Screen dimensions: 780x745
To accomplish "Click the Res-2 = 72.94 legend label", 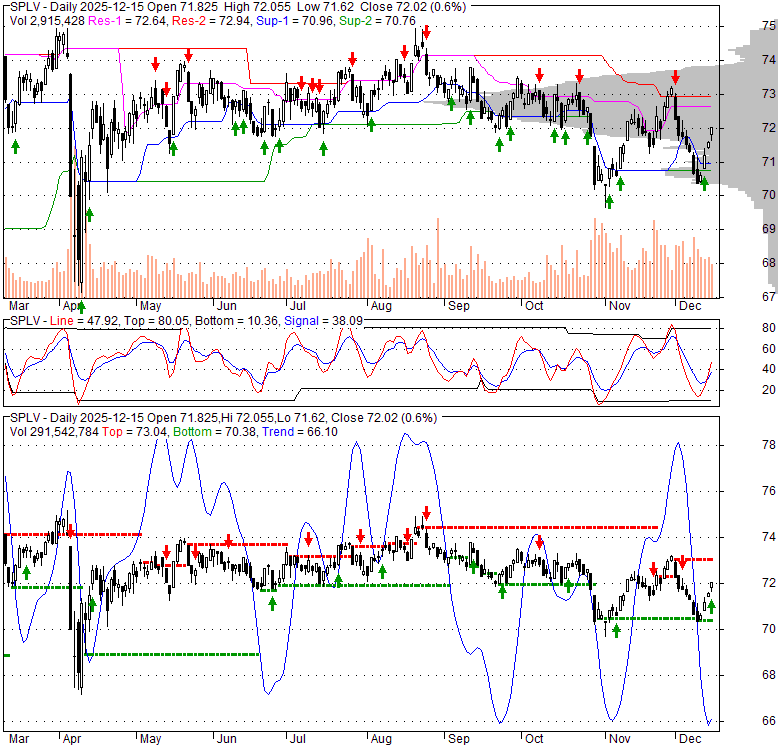I will click(211, 21).
